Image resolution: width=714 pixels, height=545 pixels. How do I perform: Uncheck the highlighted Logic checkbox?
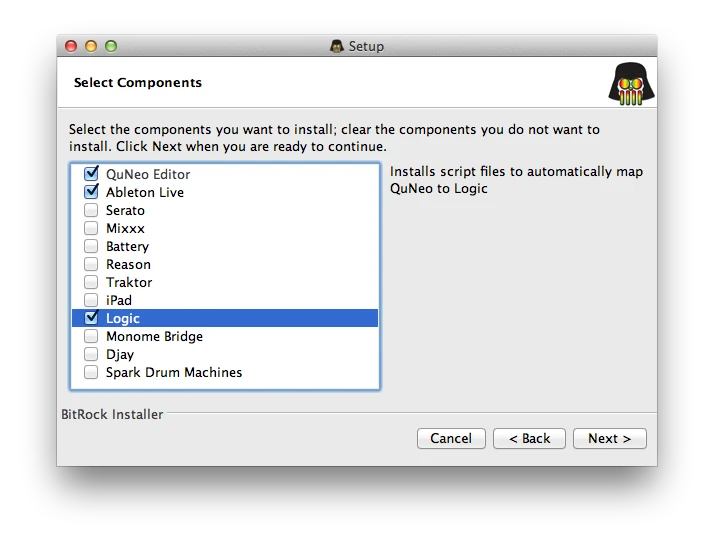click(91, 317)
